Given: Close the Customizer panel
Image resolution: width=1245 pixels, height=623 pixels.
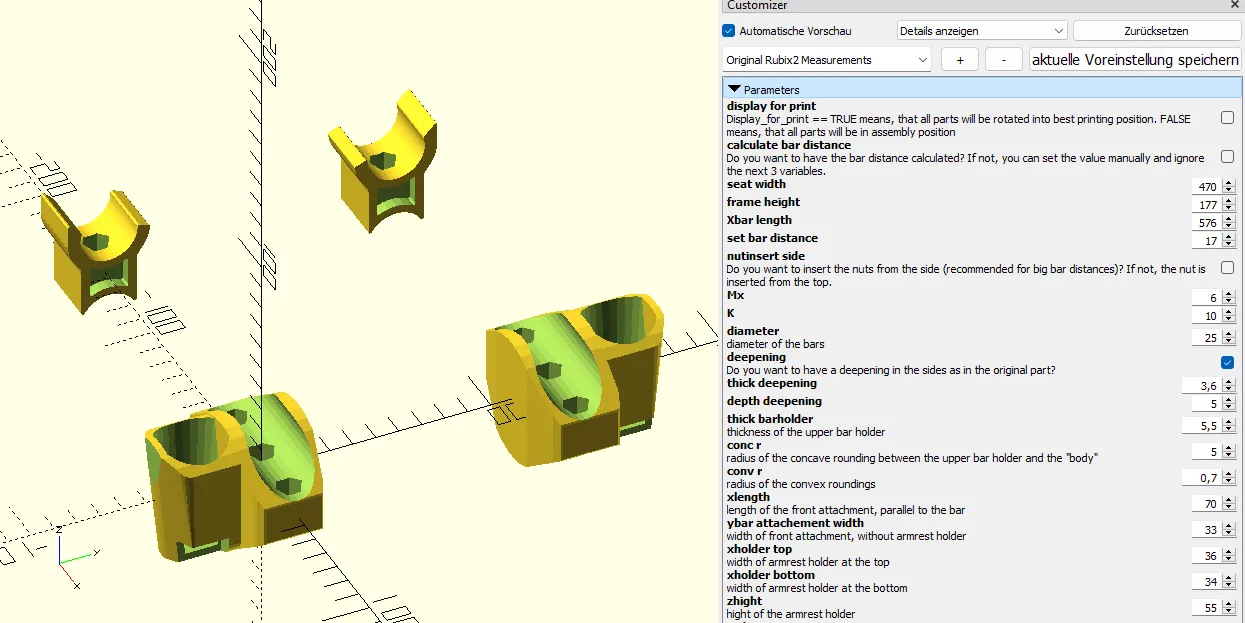Looking at the screenshot, I should tap(1234, 6).
